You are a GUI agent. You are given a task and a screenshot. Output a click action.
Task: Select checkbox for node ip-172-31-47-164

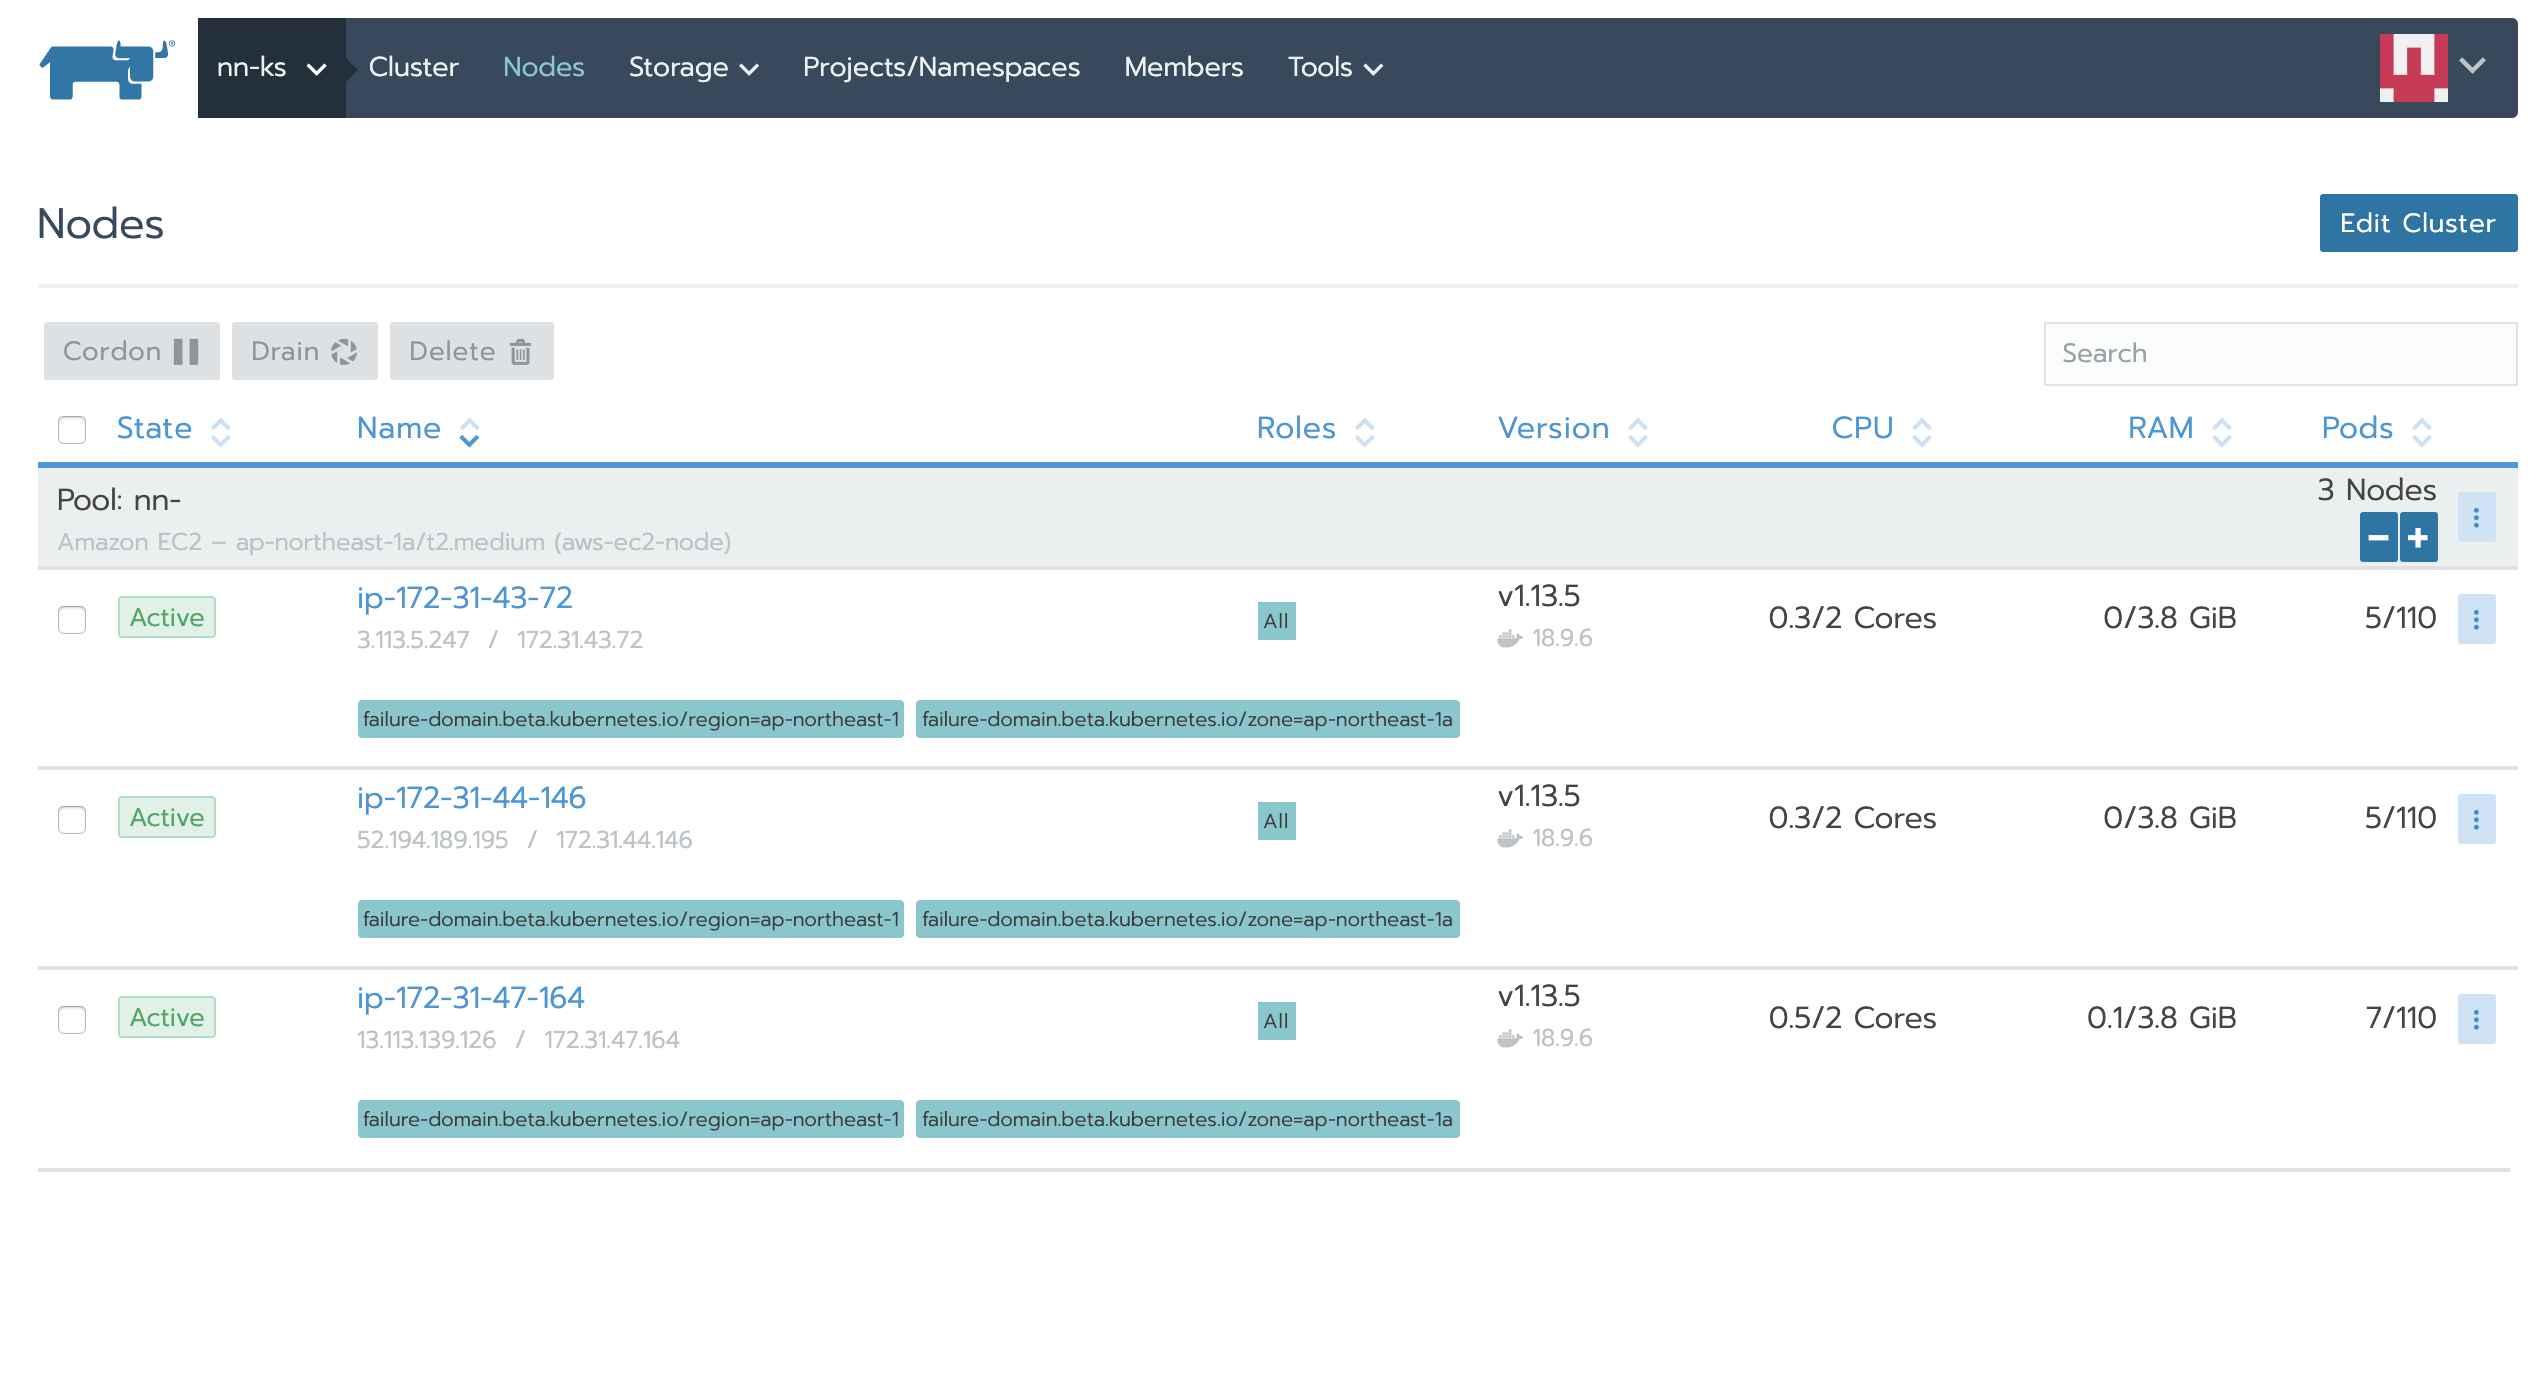pos(72,1019)
